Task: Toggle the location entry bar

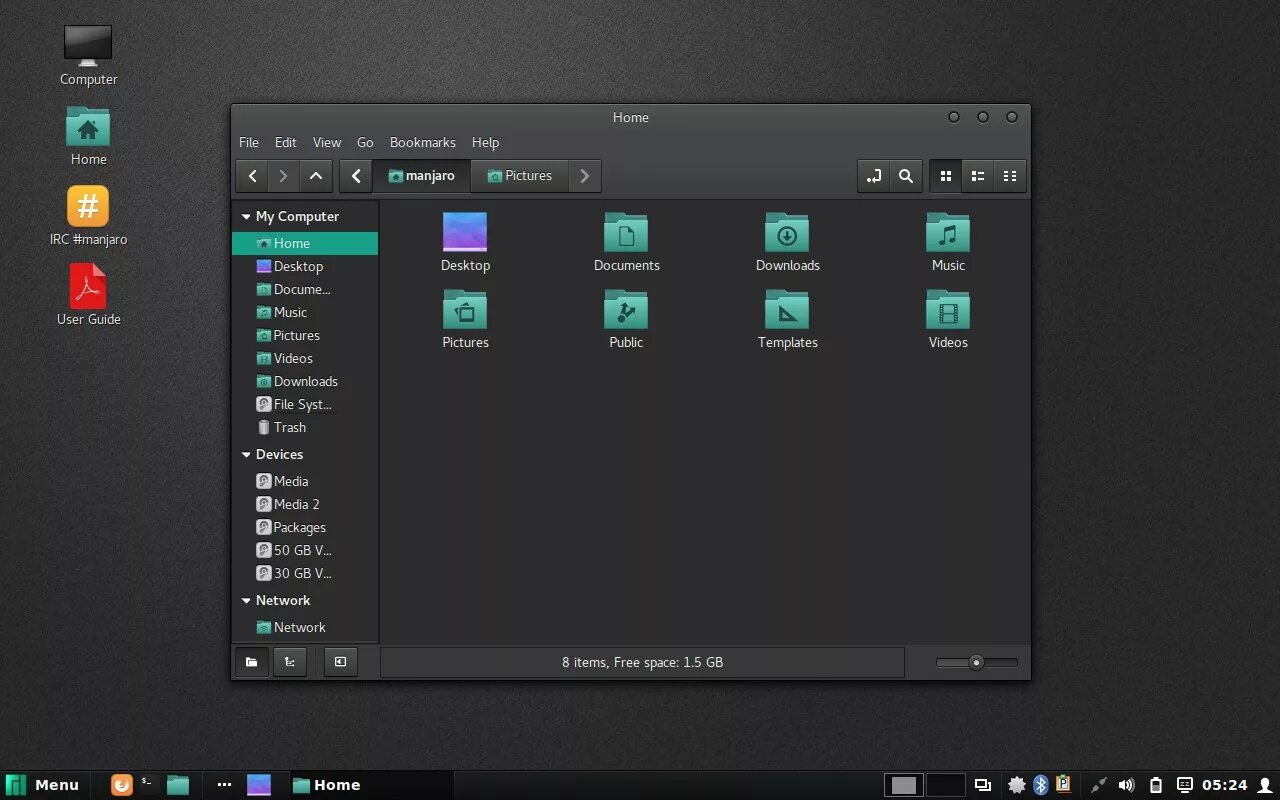Action: 874,175
